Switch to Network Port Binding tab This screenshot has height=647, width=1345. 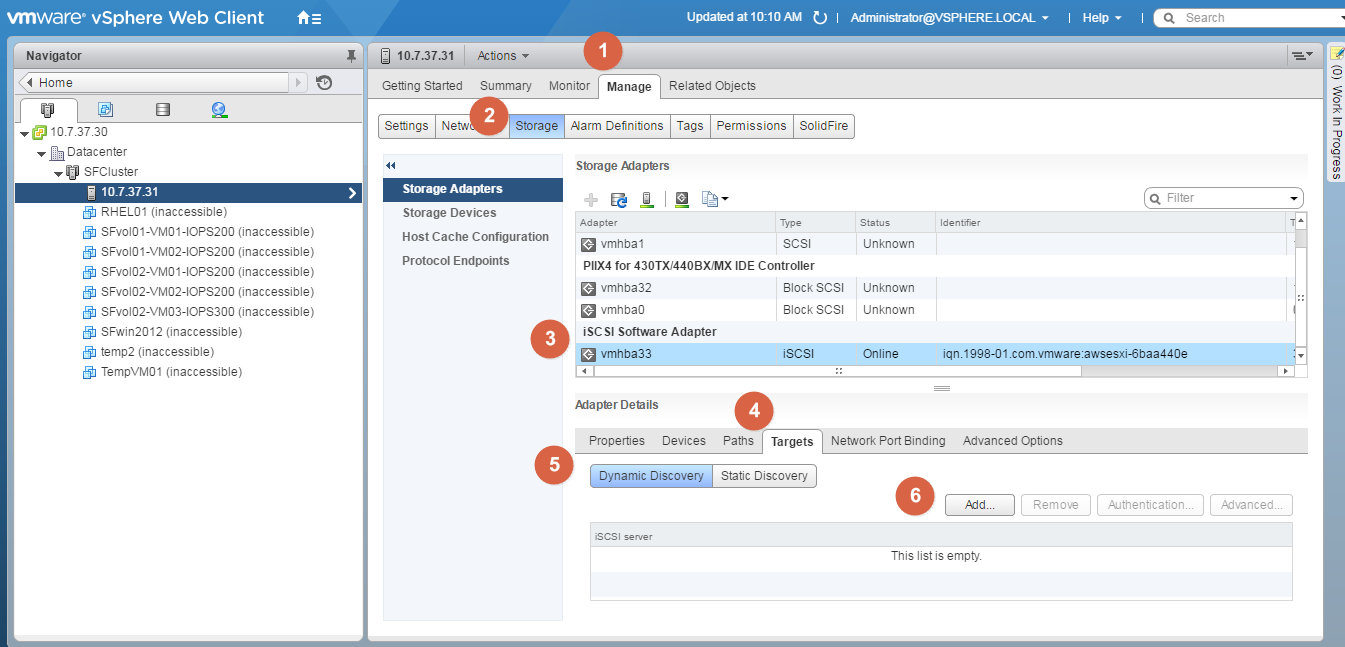[888, 441]
